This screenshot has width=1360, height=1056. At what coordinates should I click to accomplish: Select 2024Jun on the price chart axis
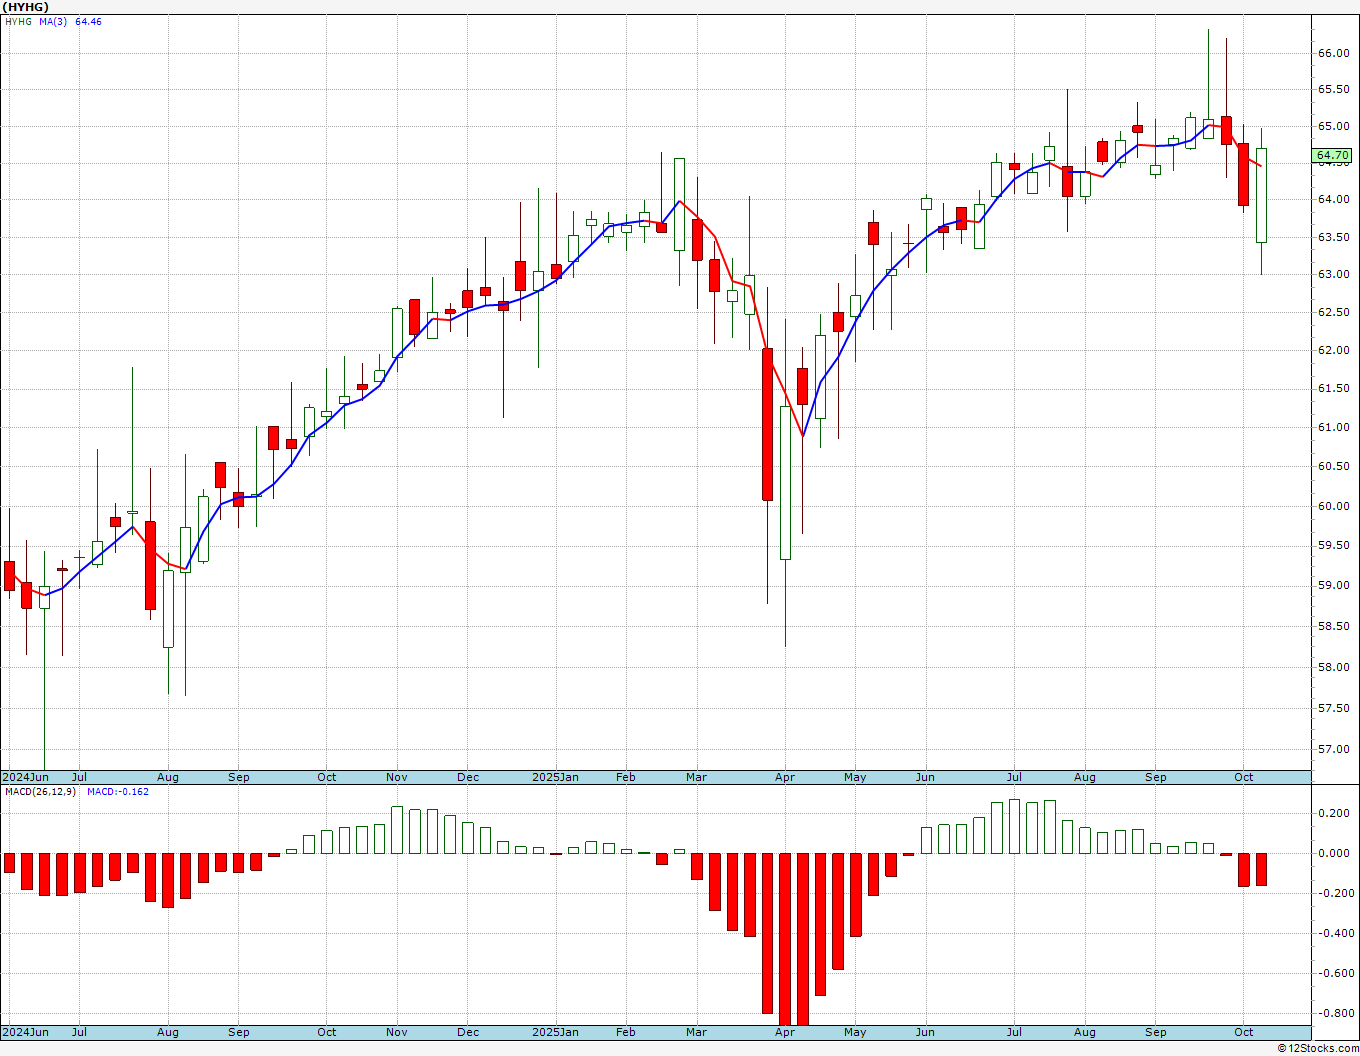pos(25,777)
